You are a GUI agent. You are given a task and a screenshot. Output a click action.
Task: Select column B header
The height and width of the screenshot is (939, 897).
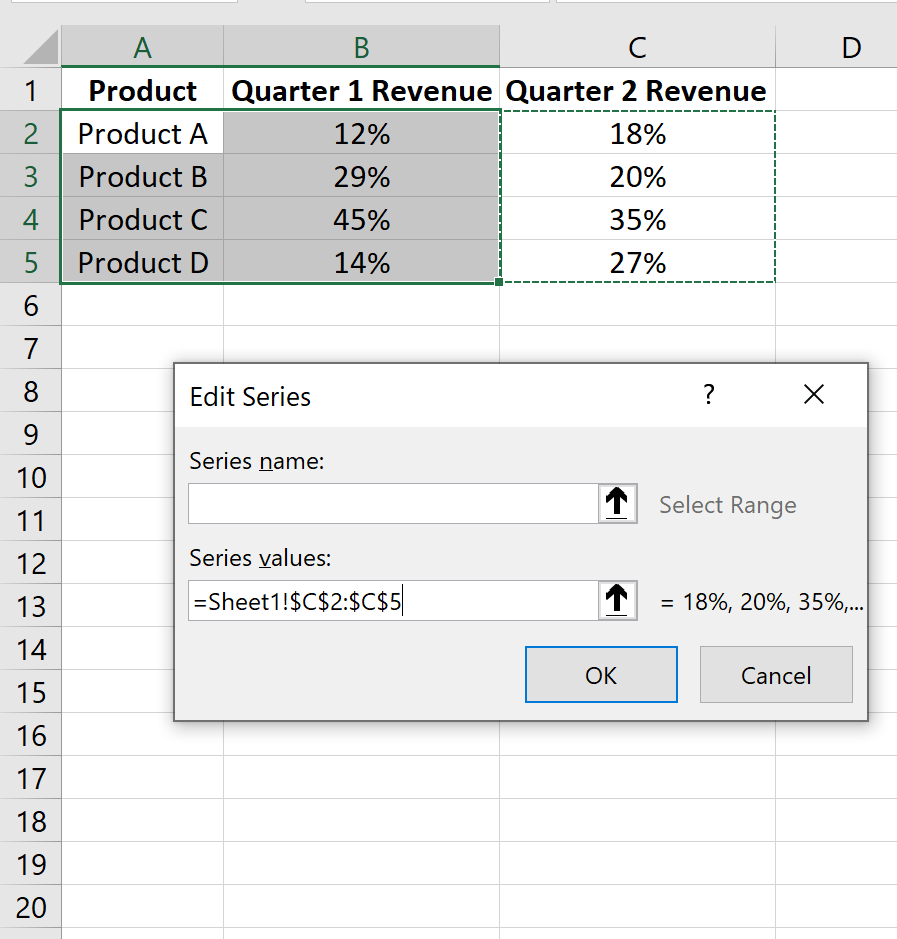coord(362,47)
